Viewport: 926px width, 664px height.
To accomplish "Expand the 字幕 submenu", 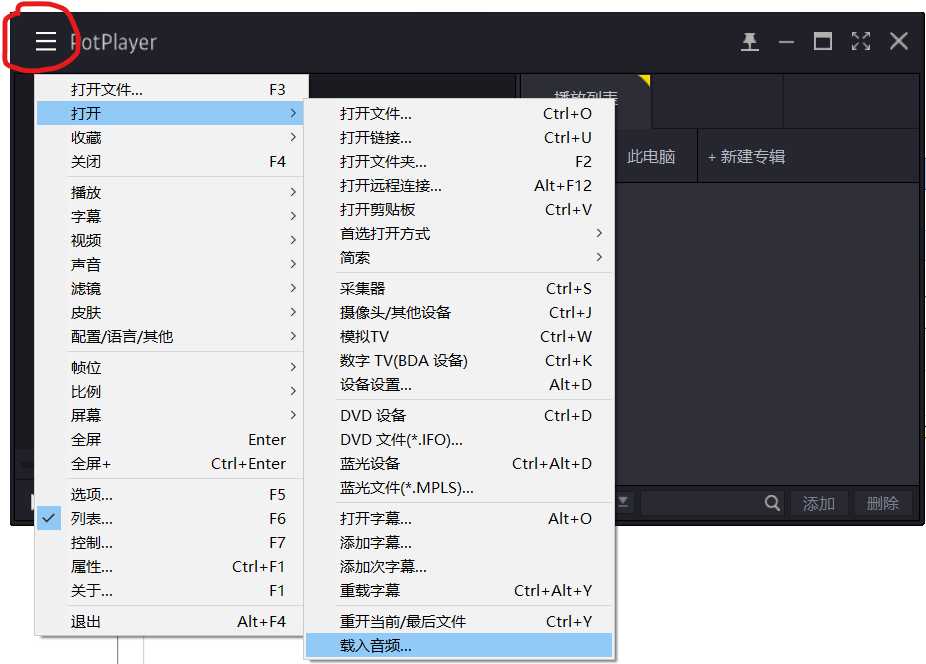I will coord(170,216).
